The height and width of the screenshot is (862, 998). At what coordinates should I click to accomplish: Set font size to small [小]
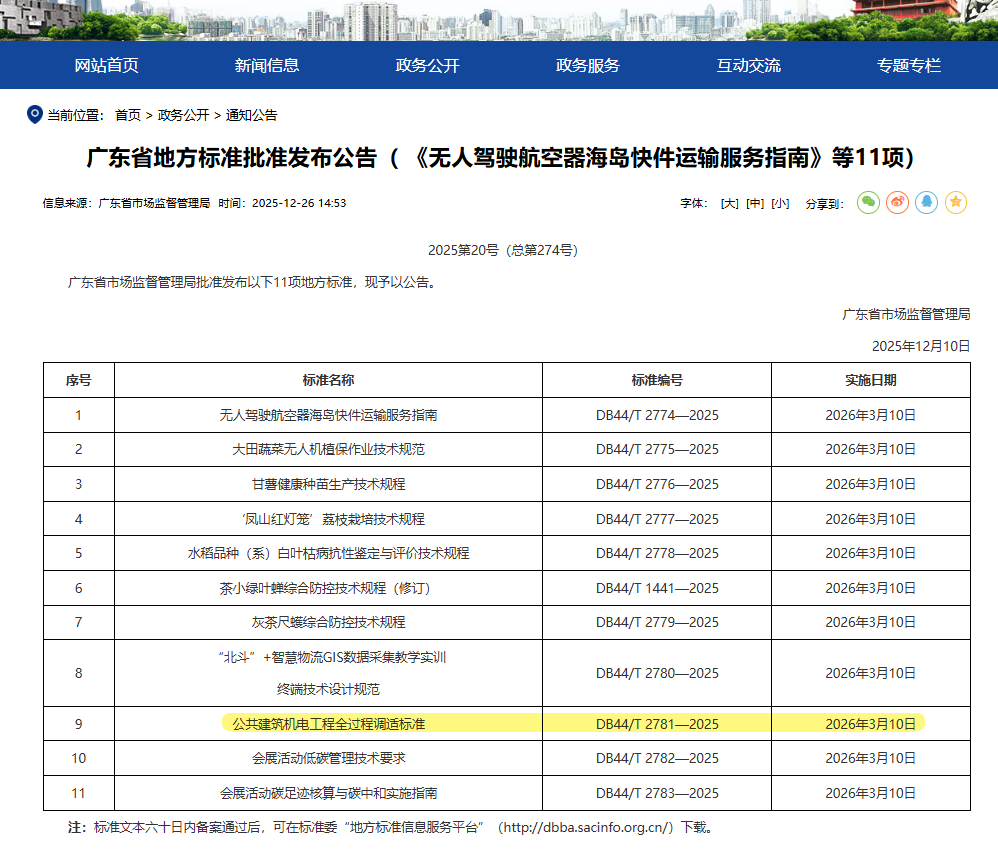[780, 203]
